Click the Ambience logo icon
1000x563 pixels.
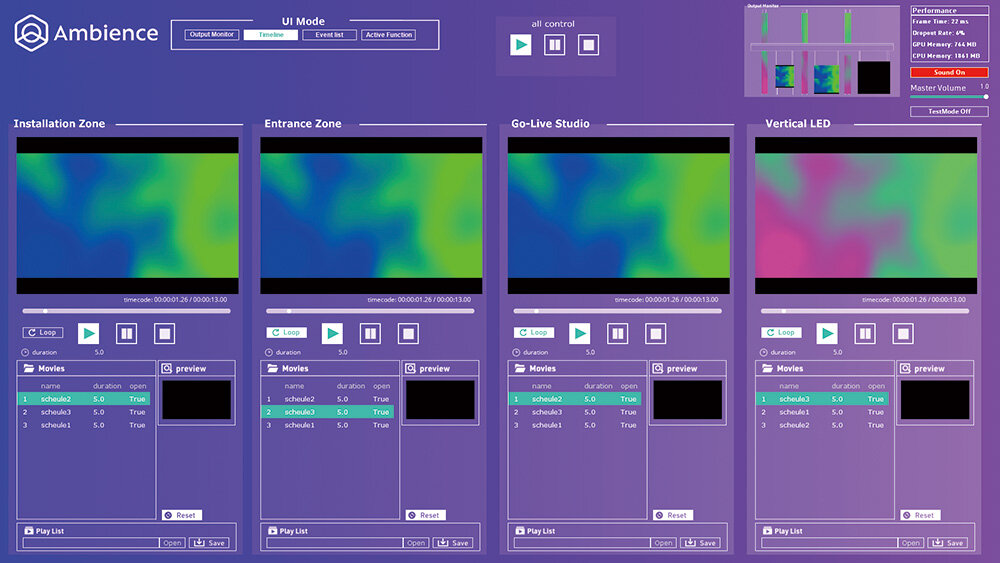(31, 33)
